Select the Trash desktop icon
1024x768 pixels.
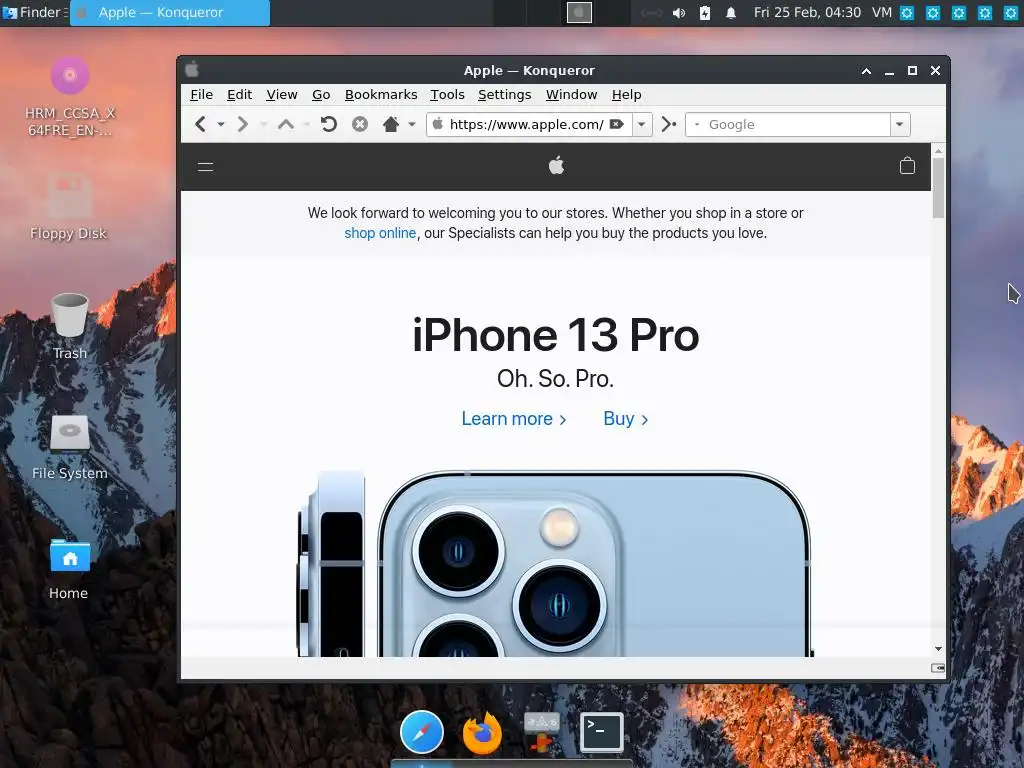tap(69, 327)
